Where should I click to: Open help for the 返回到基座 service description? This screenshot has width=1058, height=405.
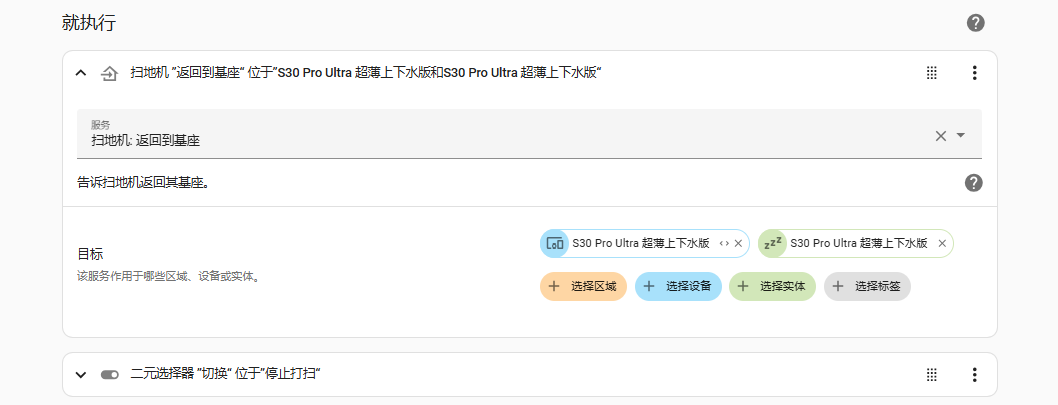click(x=973, y=183)
